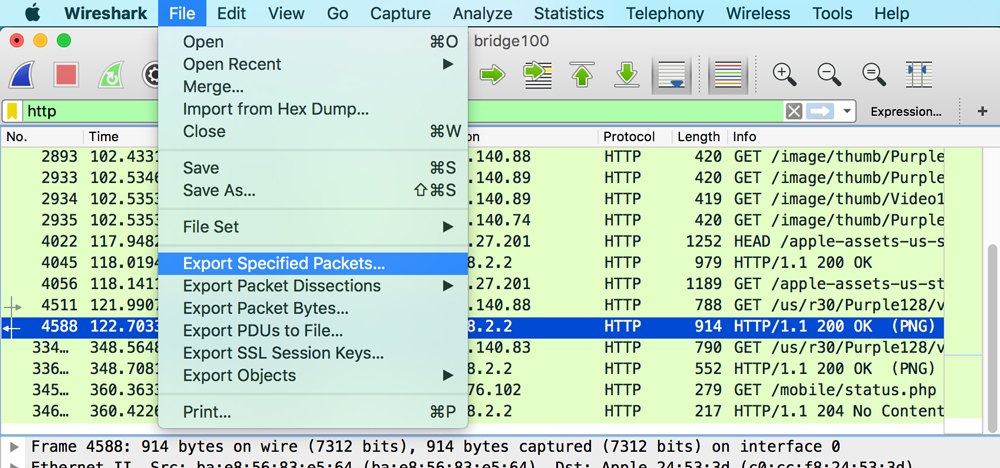Select the highlighted packet 4588 row
The width and height of the screenshot is (1000, 468).
[x=473, y=327]
